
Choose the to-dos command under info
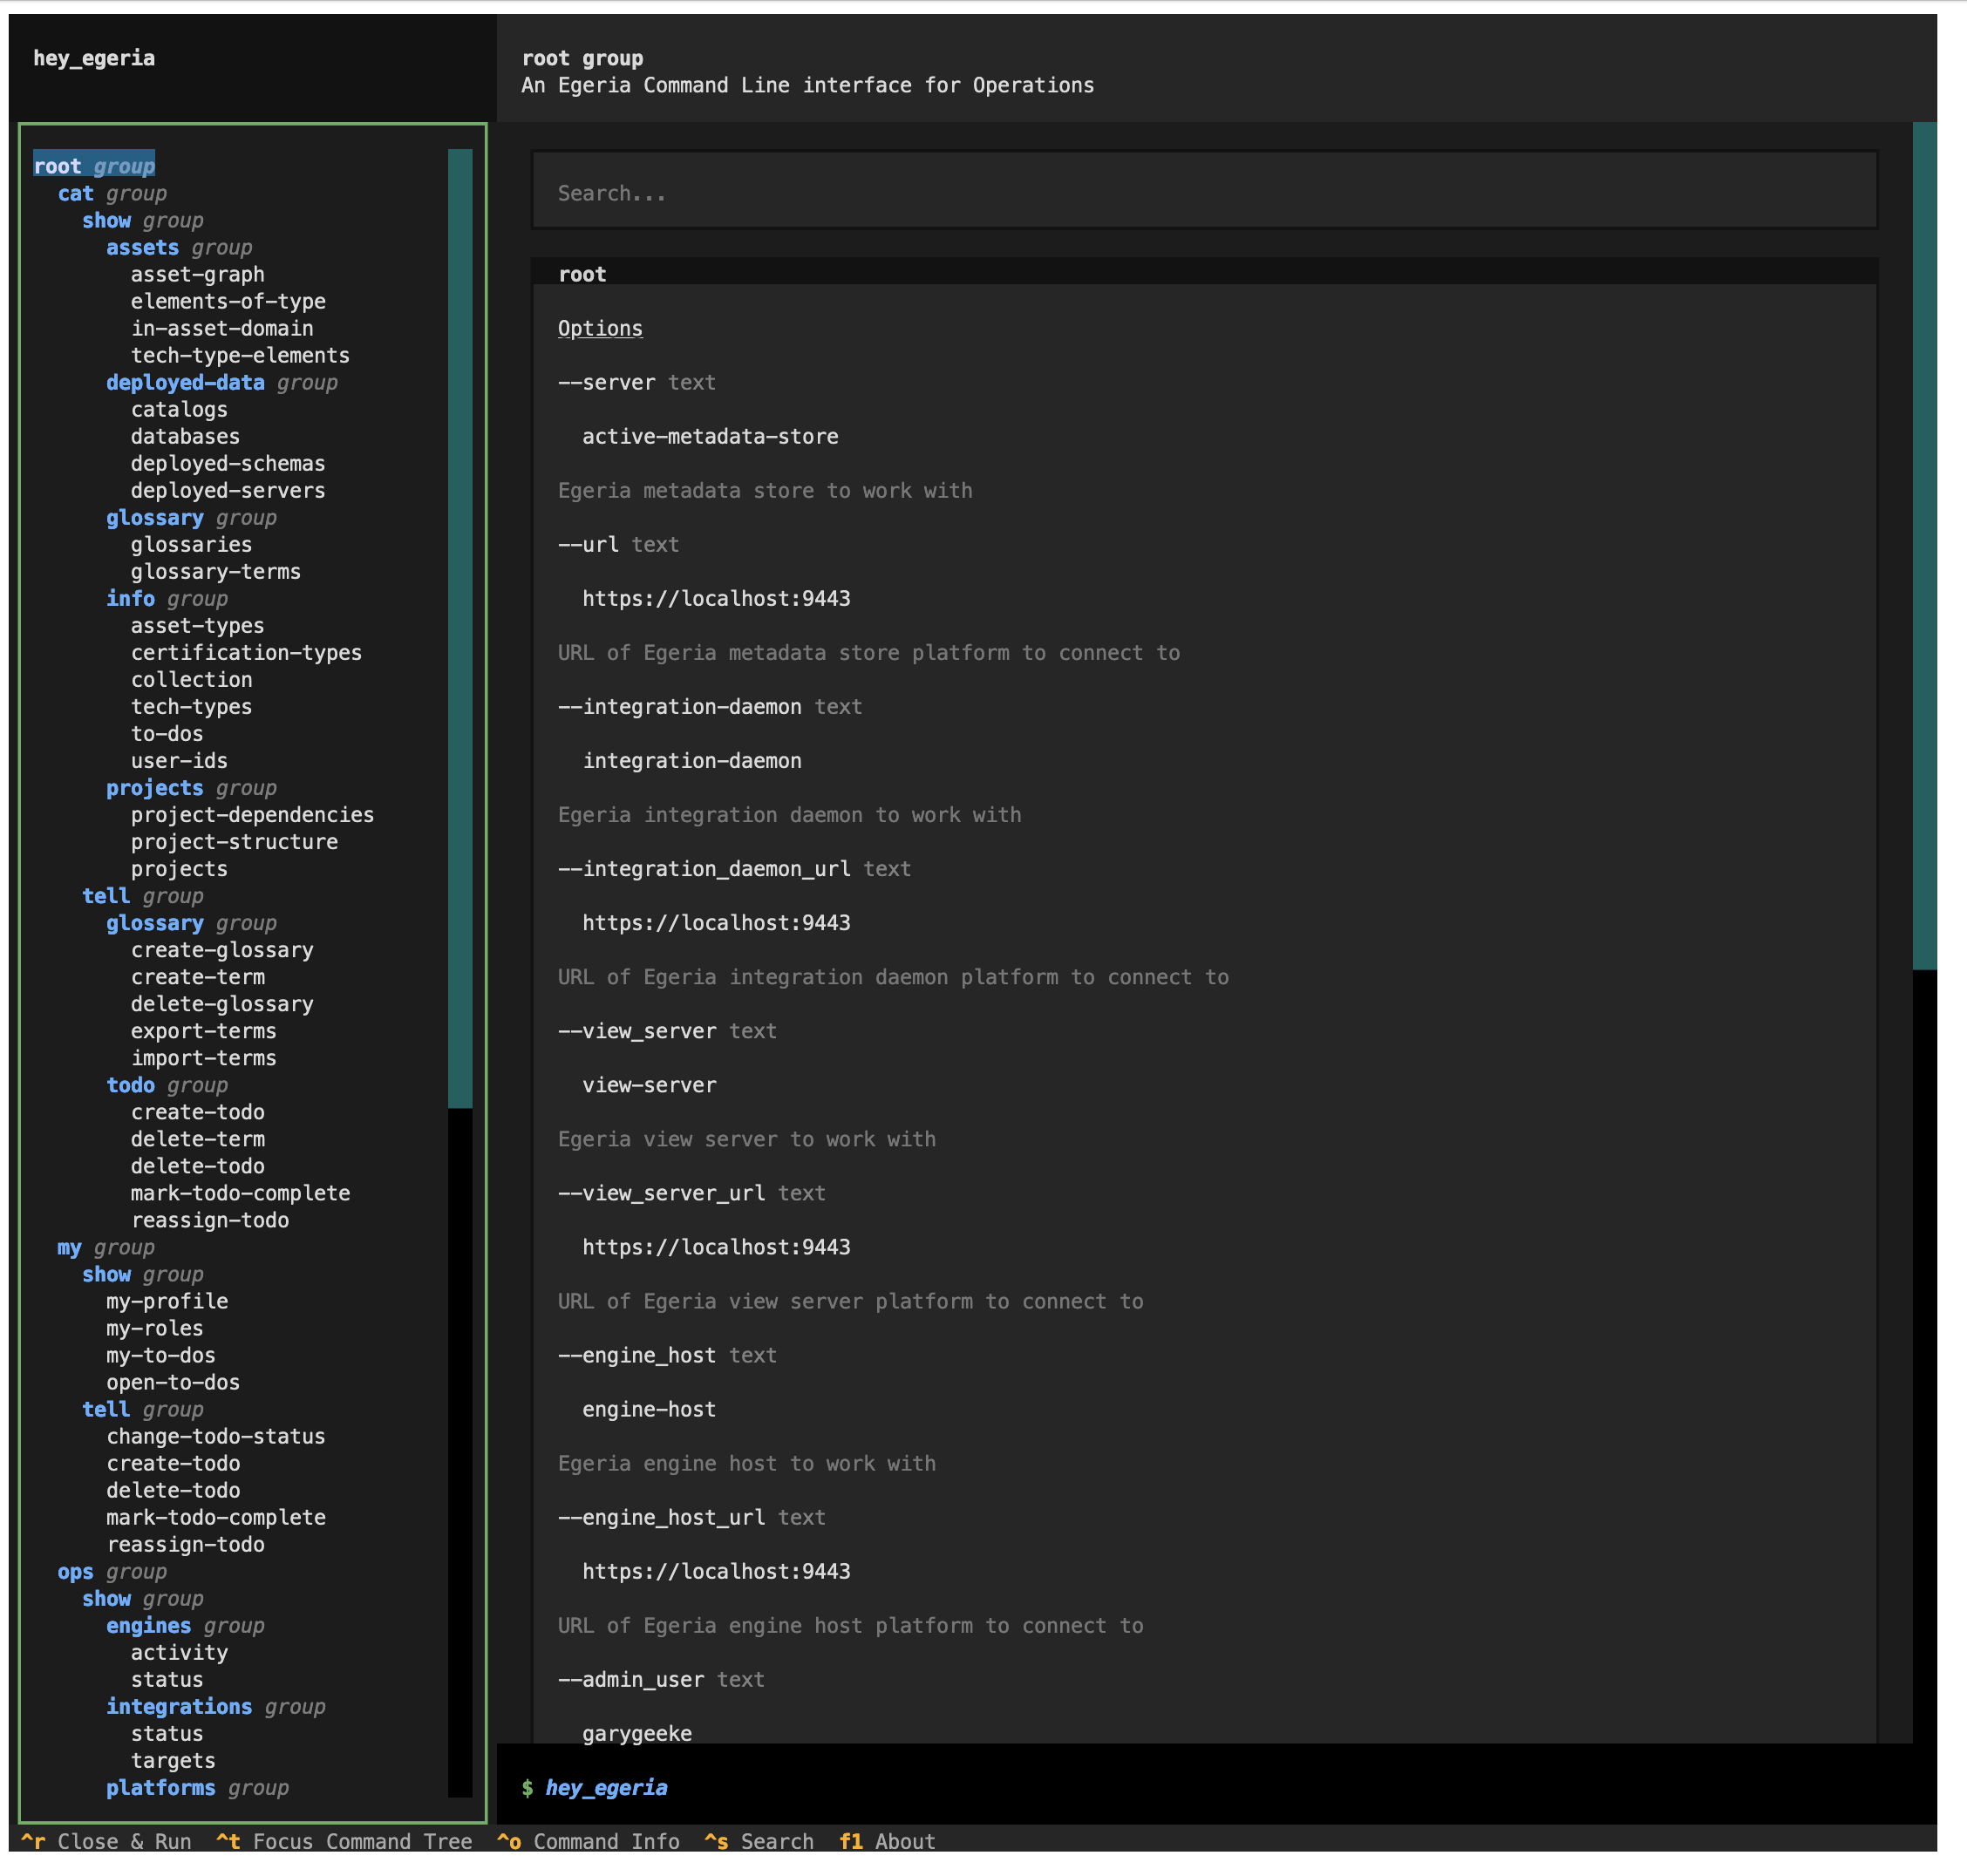pyautogui.click(x=167, y=733)
